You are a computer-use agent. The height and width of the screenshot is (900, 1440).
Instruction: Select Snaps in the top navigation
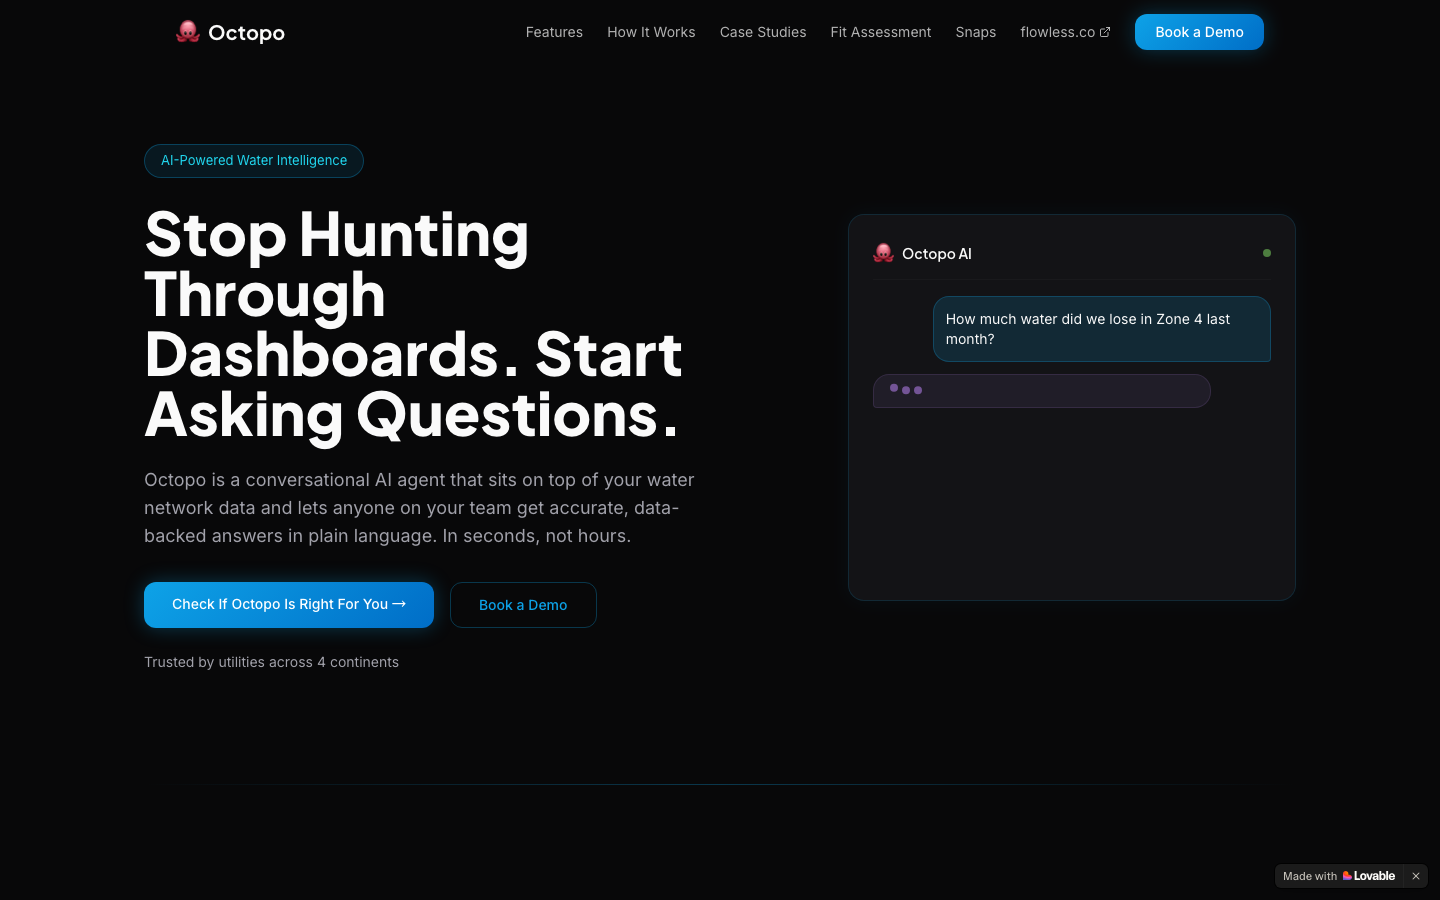(x=975, y=32)
